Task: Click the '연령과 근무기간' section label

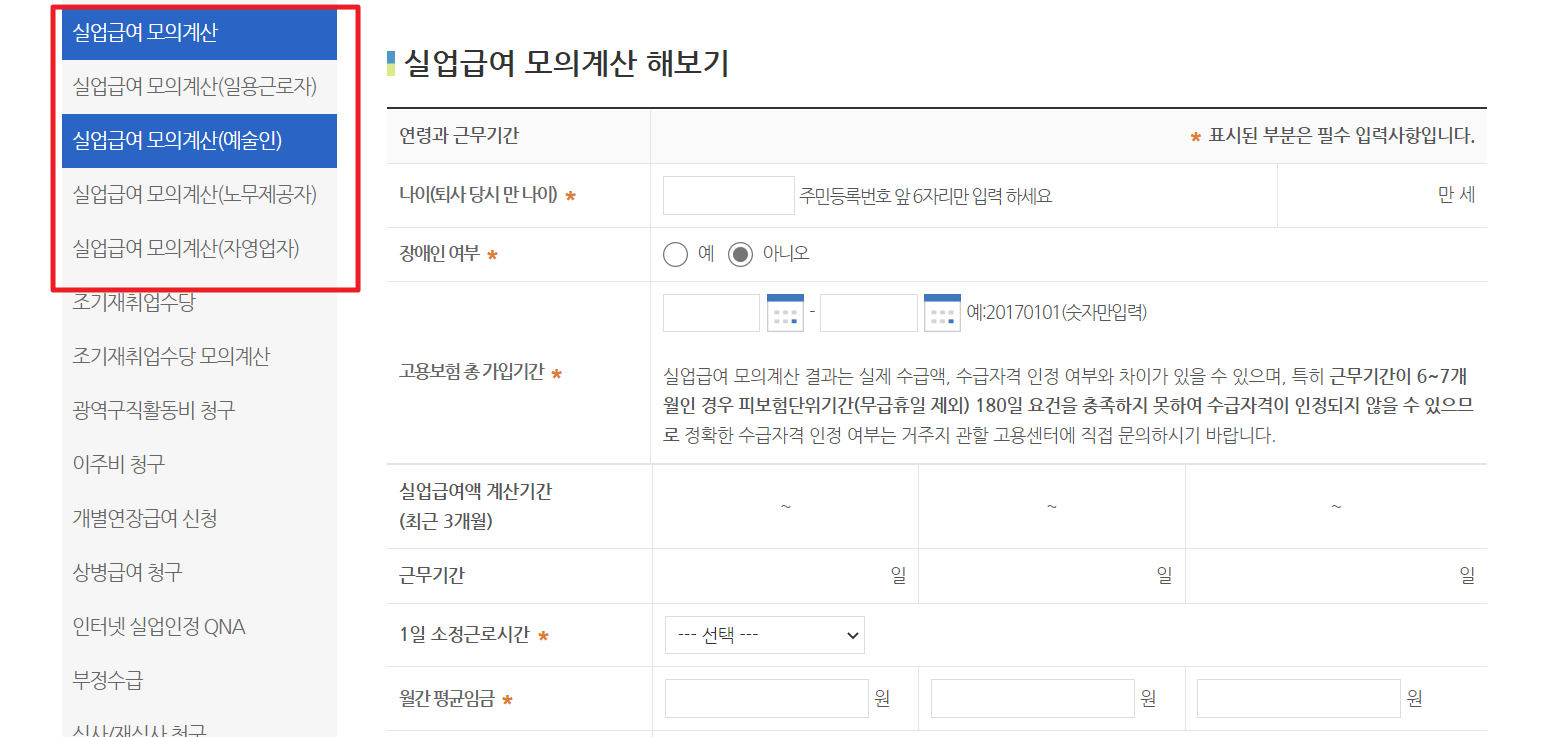Action: click(x=459, y=136)
